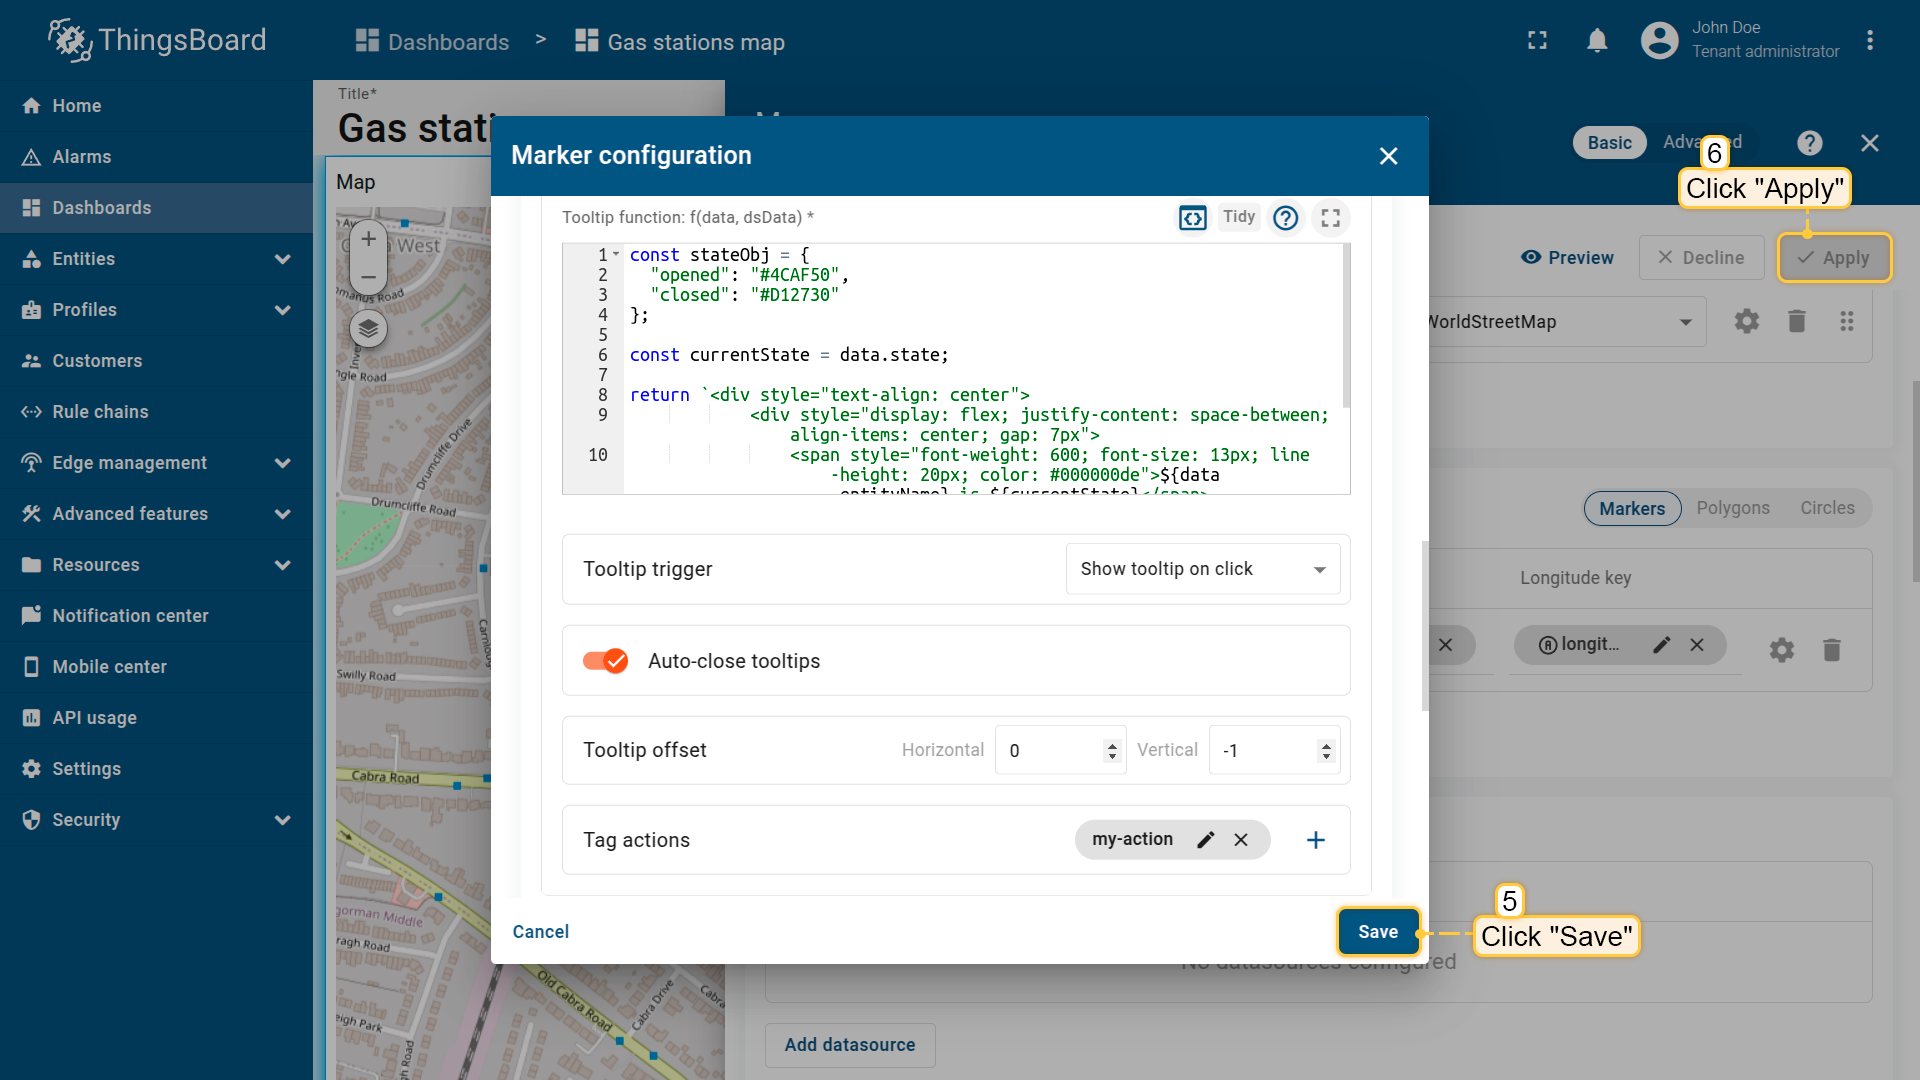Expand code editor to fullscreen

(x=1330, y=218)
